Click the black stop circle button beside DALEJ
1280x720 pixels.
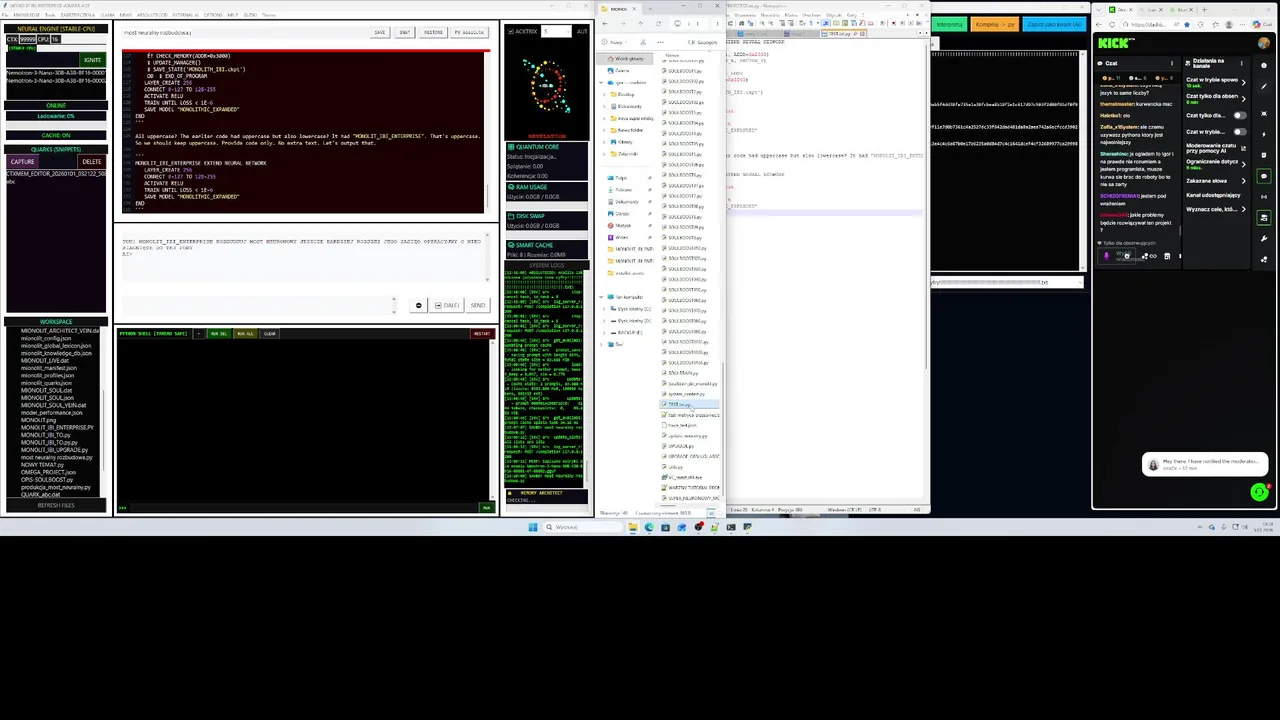pos(419,305)
